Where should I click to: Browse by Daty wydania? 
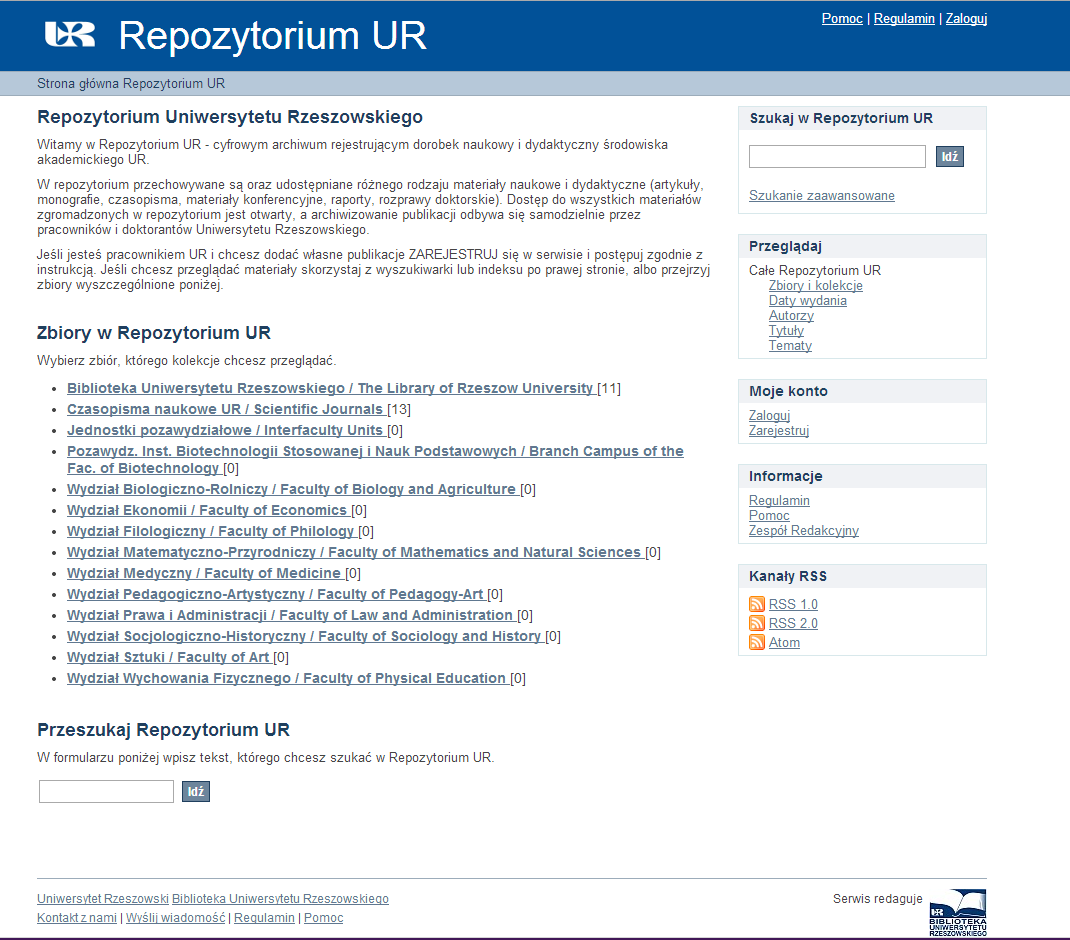point(807,300)
